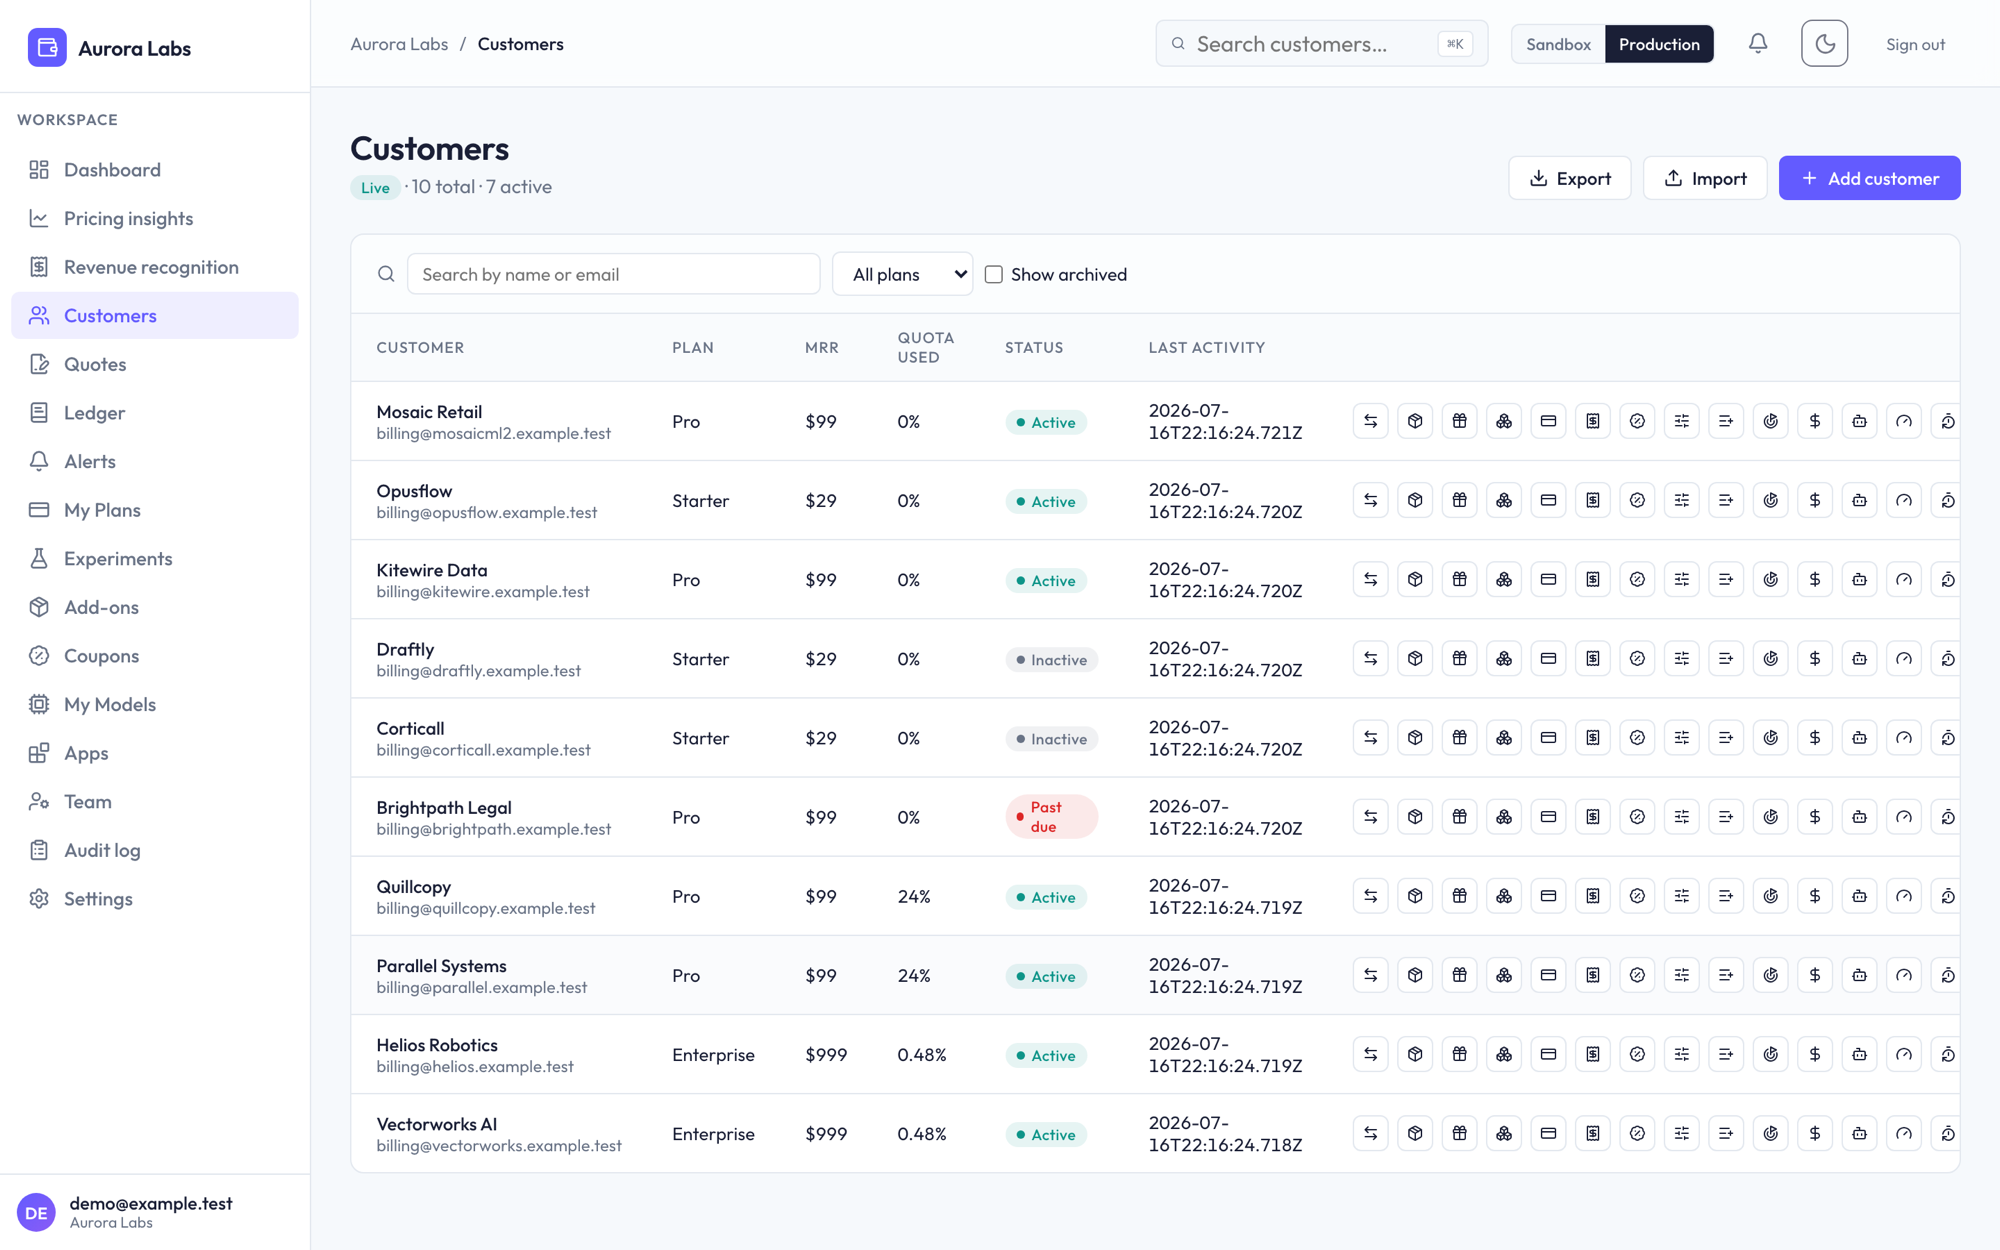Screen dimensions: 2000x1250
Task: Click the Export button
Action: tap(1569, 178)
